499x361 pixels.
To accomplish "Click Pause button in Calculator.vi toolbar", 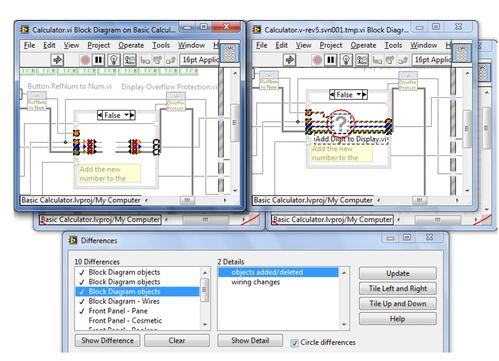I will pyautogui.click(x=98, y=60).
